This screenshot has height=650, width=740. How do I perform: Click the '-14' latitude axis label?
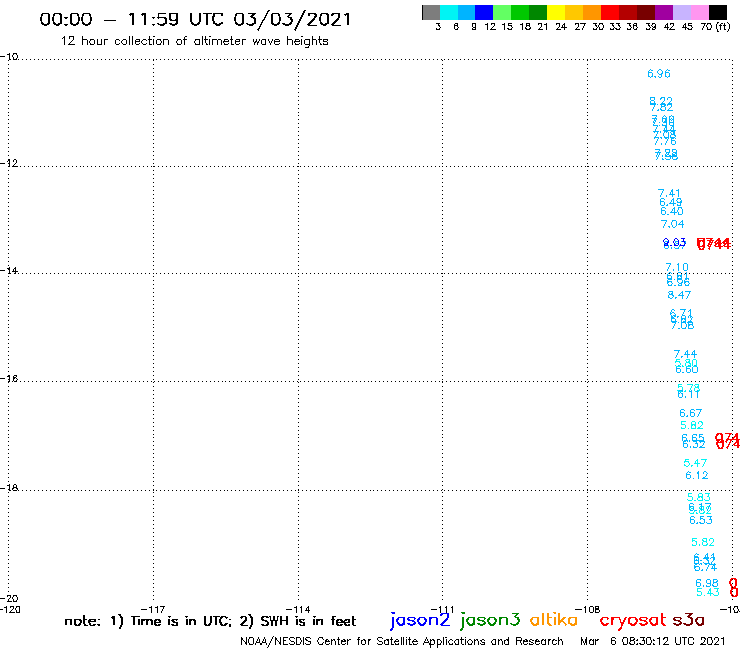[9, 270]
